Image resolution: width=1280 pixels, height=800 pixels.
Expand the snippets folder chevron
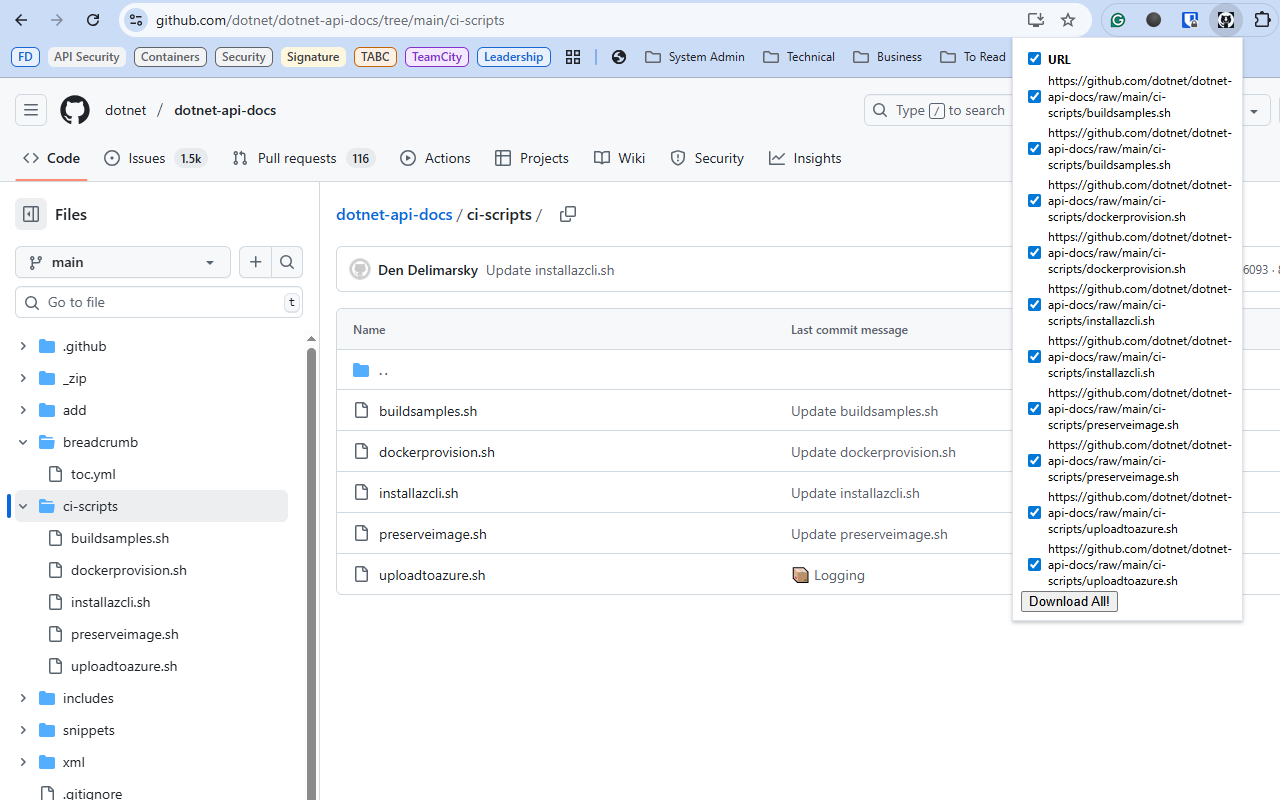tap(23, 730)
